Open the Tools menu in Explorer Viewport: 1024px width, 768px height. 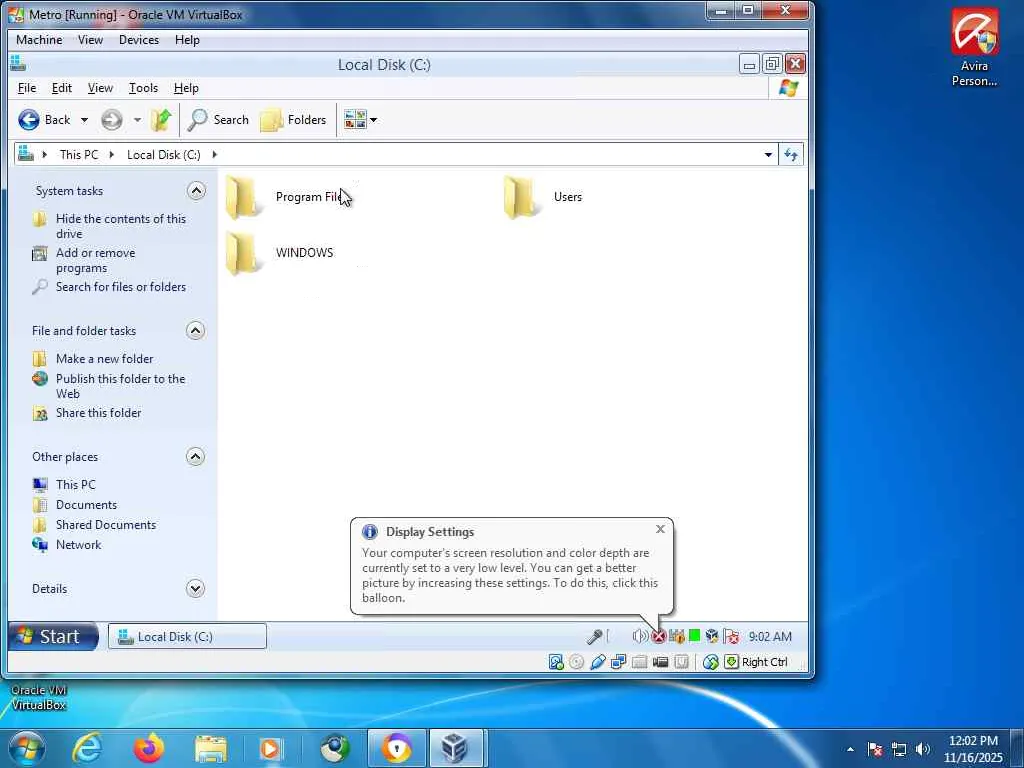click(143, 88)
